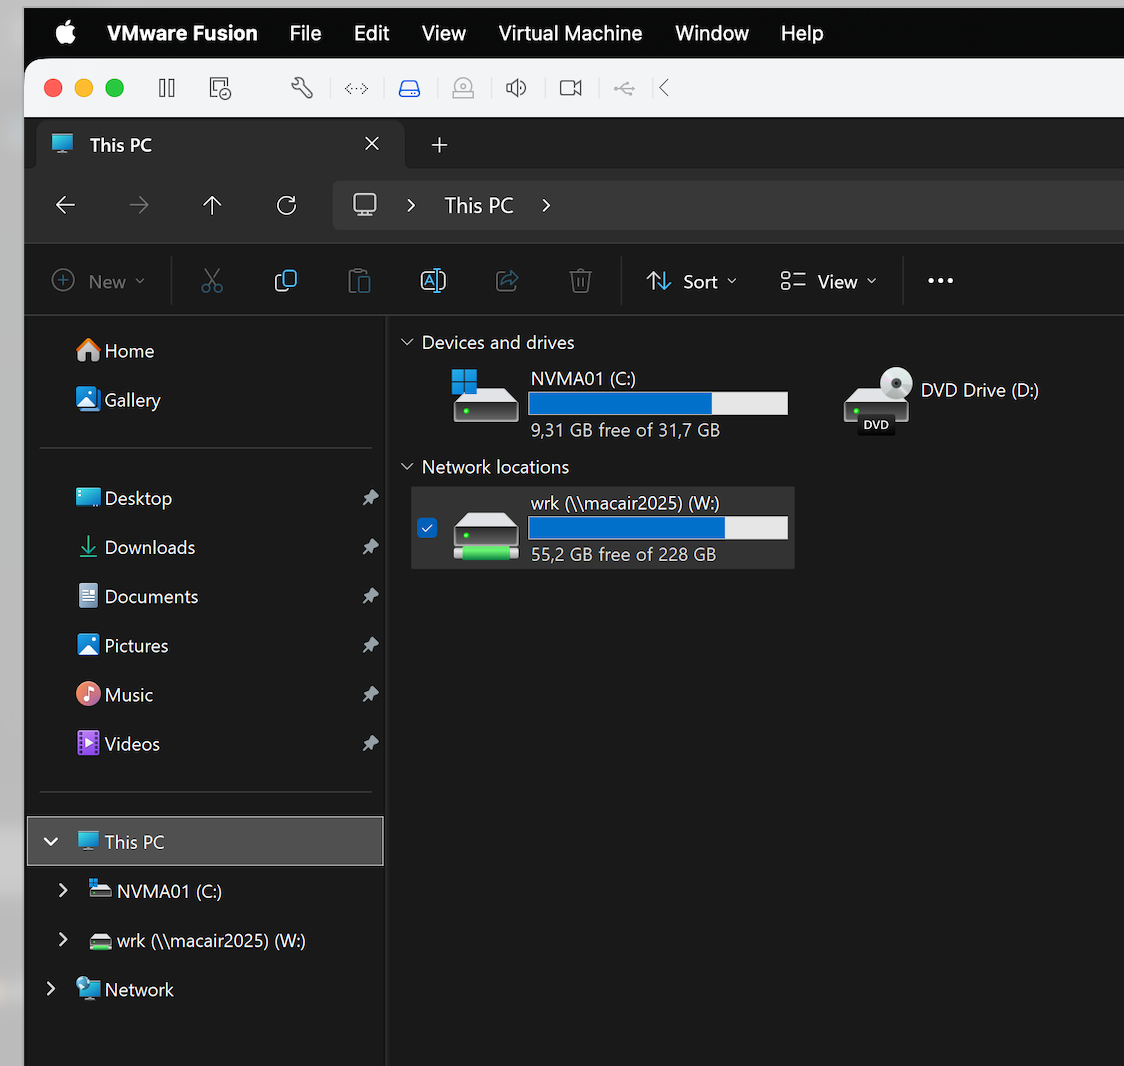This screenshot has width=1124, height=1066.
Task: Open Desktop in the sidebar
Action: 124,498
